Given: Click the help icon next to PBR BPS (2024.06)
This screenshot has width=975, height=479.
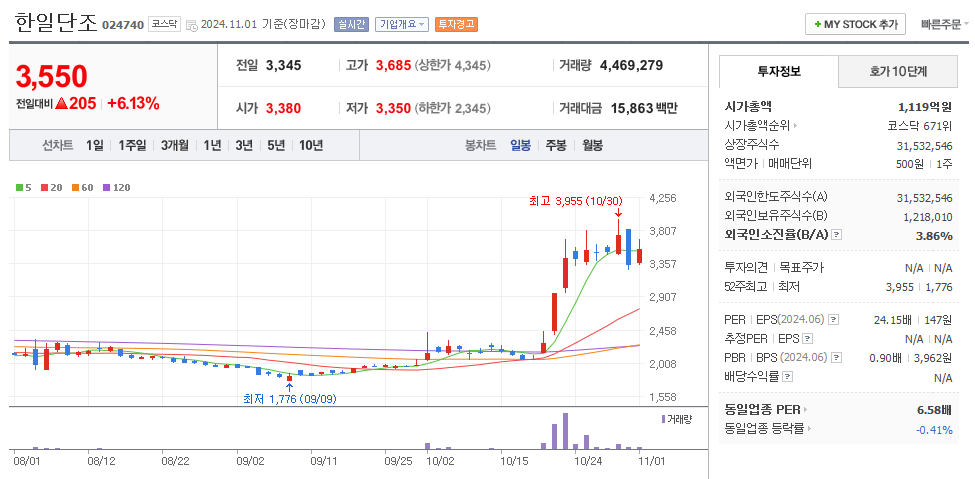Looking at the screenshot, I should click(x=836, y=358).
